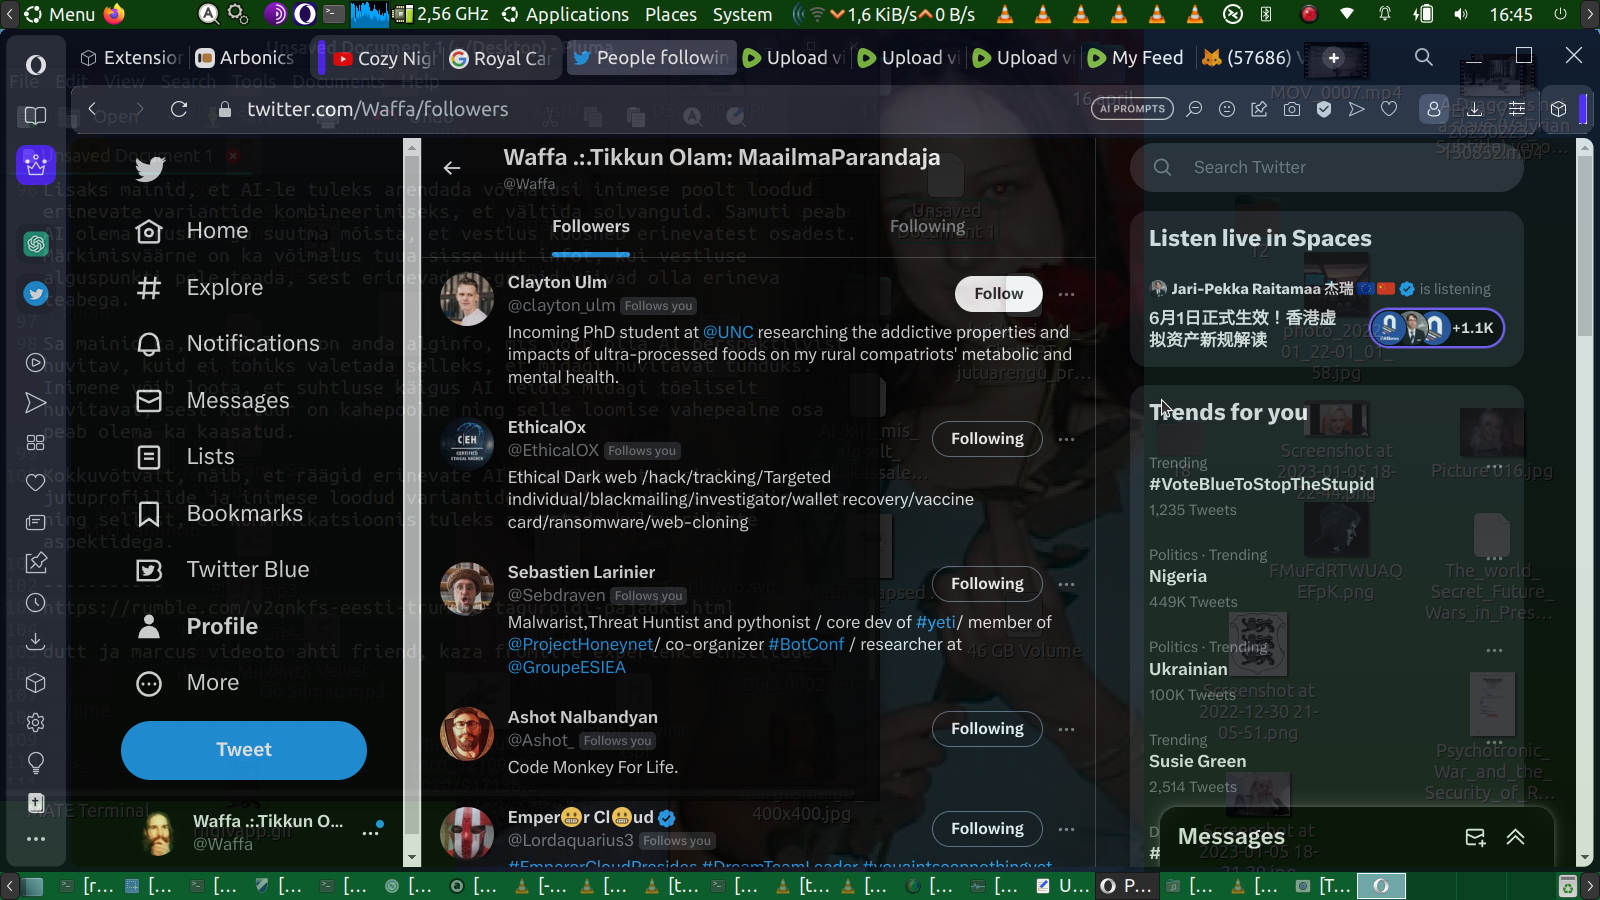Open options for the Nigeria trend

coord(1494,558)
